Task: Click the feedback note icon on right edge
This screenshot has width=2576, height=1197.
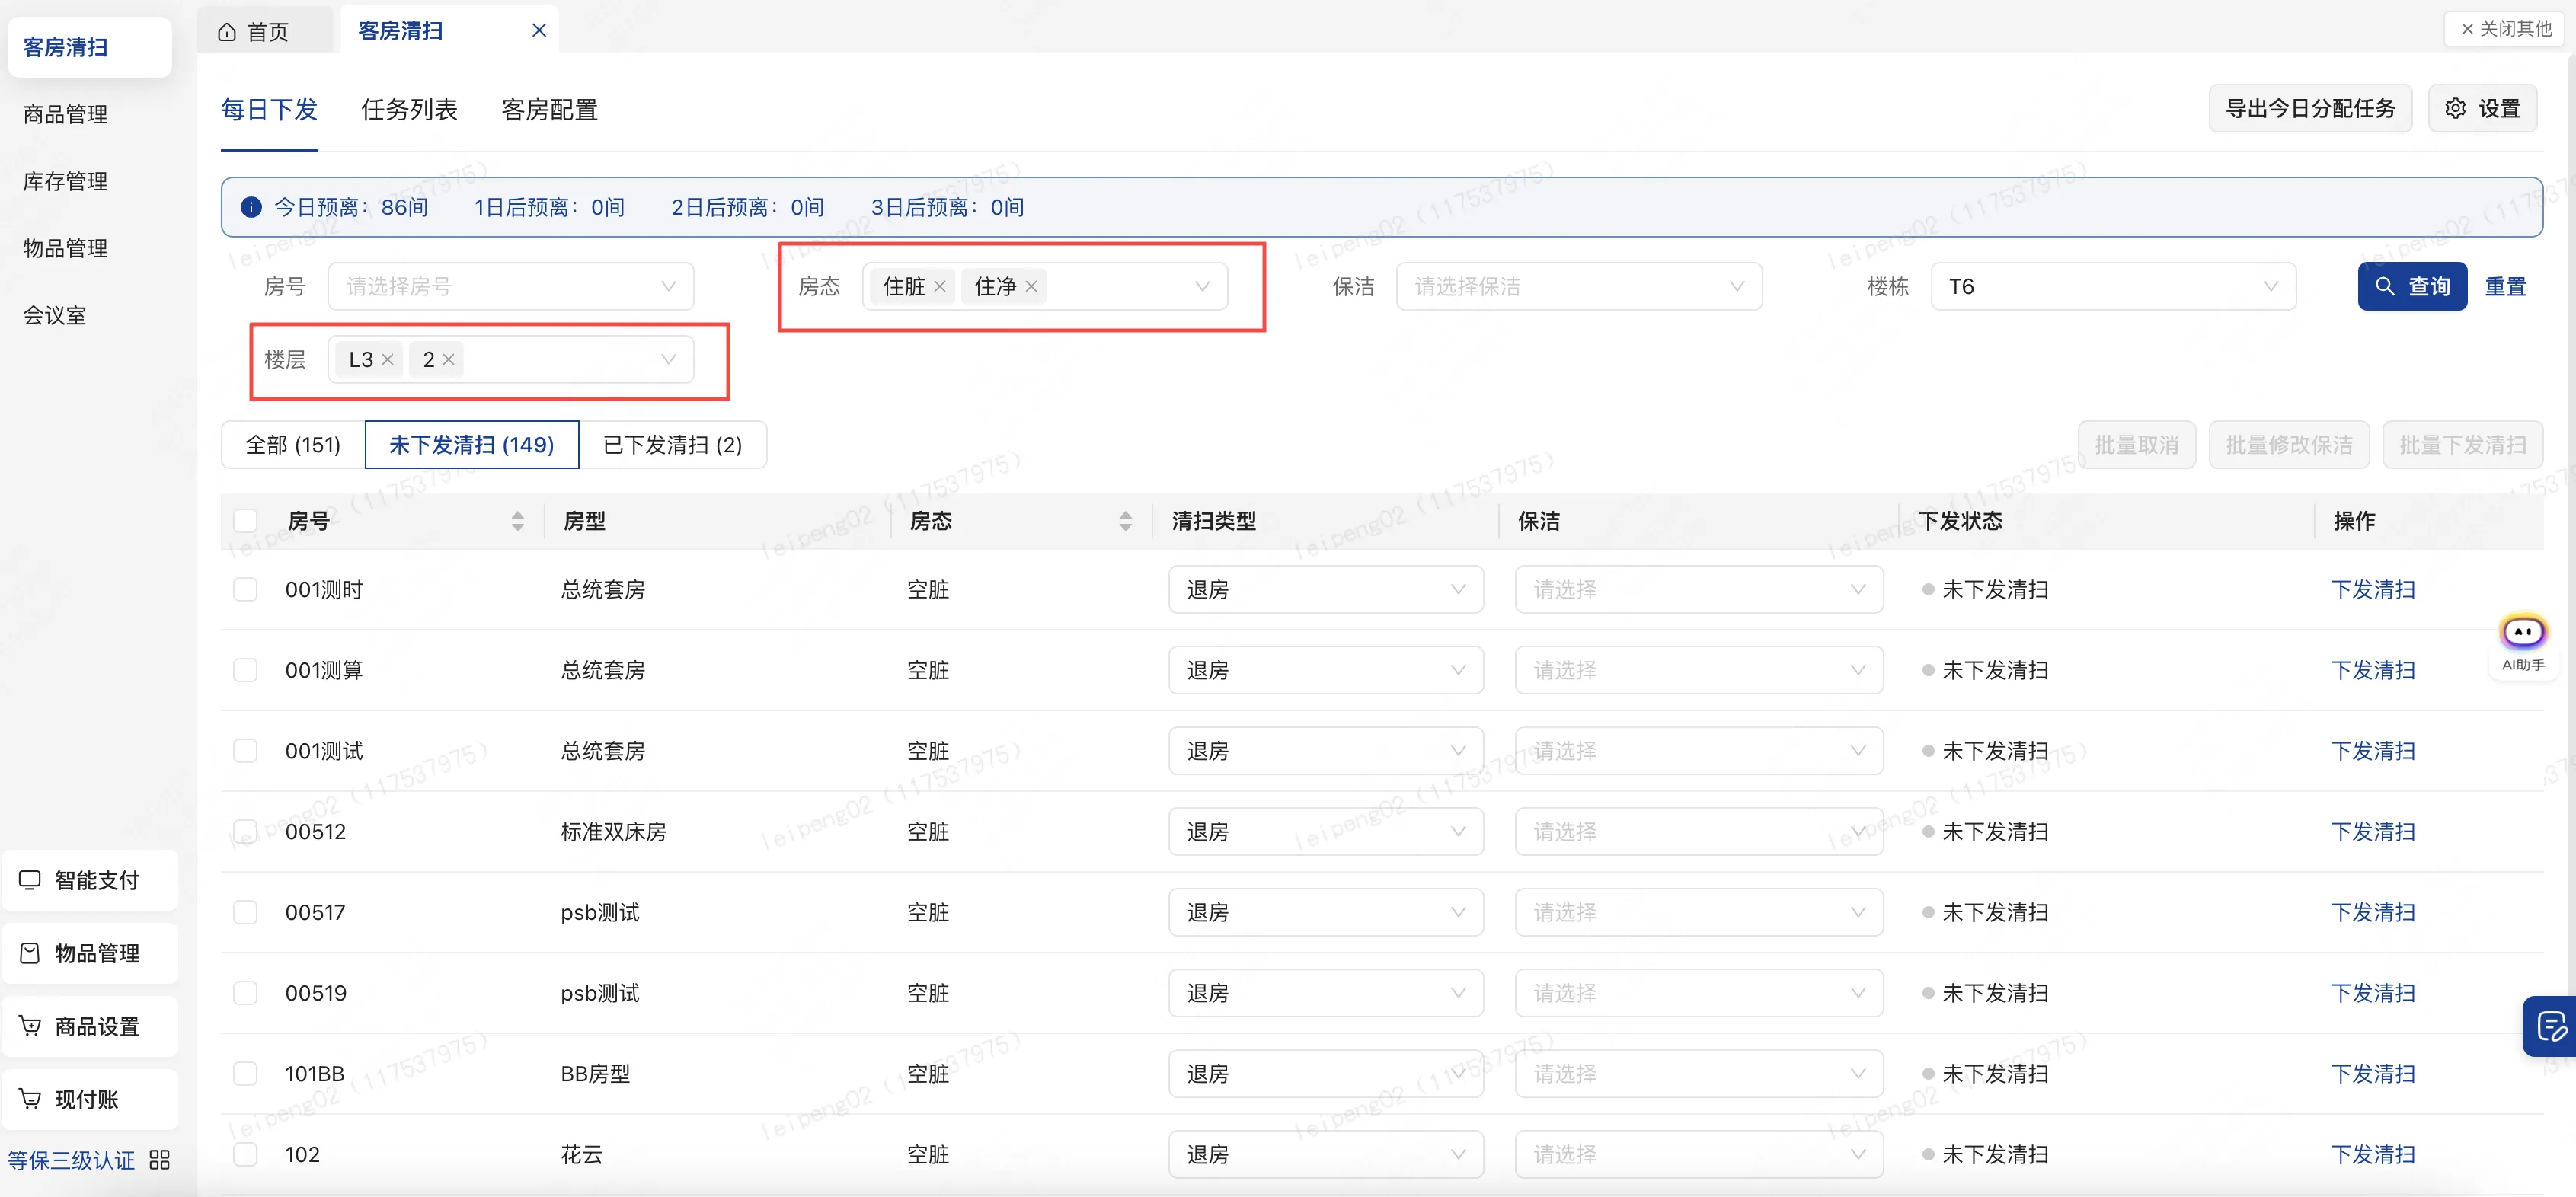Action: click(2551, 1026)
